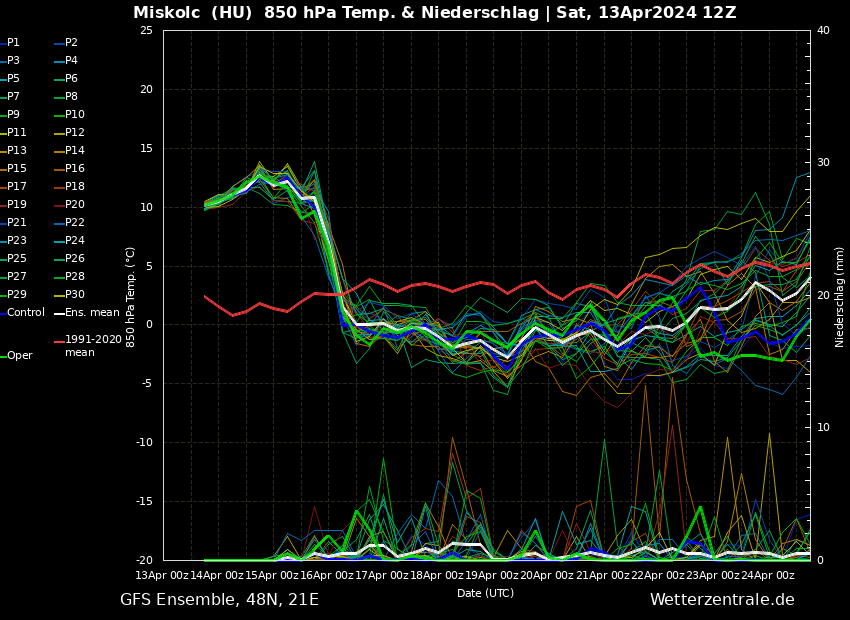Click the 40 value on precipitation axis
This screenshot has height=620, width=850.
[x=823, y=31]
